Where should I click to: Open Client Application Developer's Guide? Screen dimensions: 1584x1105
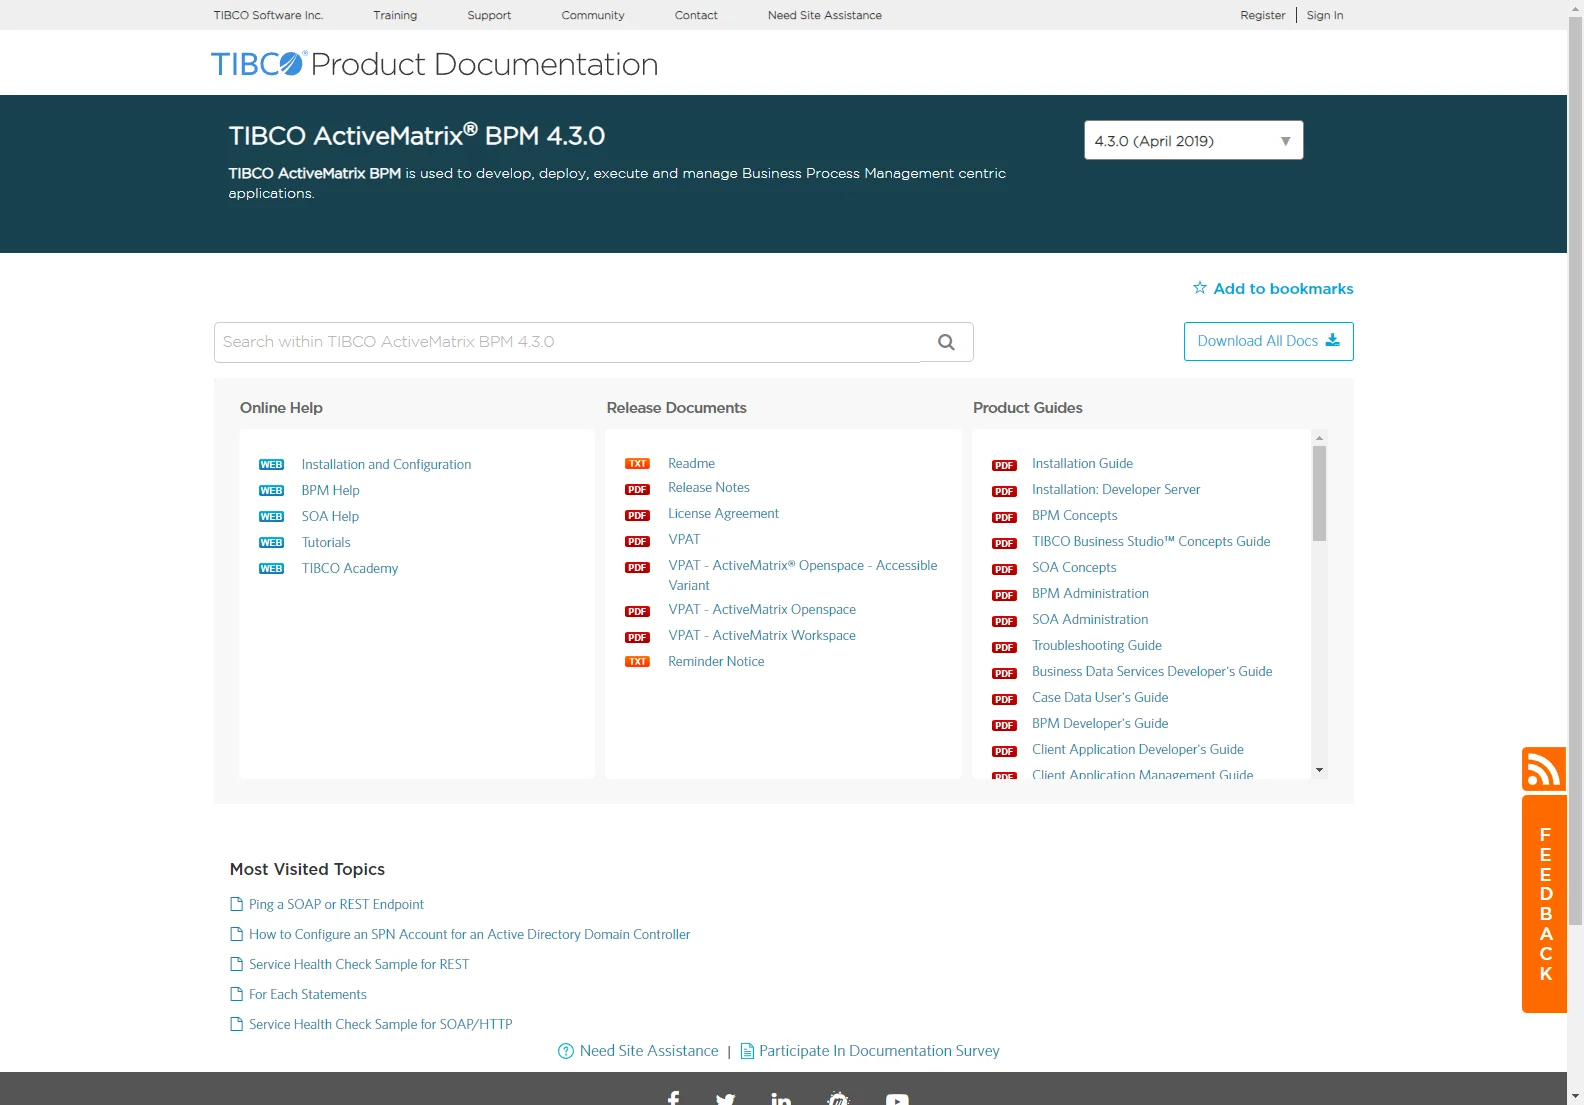(x=1138, y=749)
